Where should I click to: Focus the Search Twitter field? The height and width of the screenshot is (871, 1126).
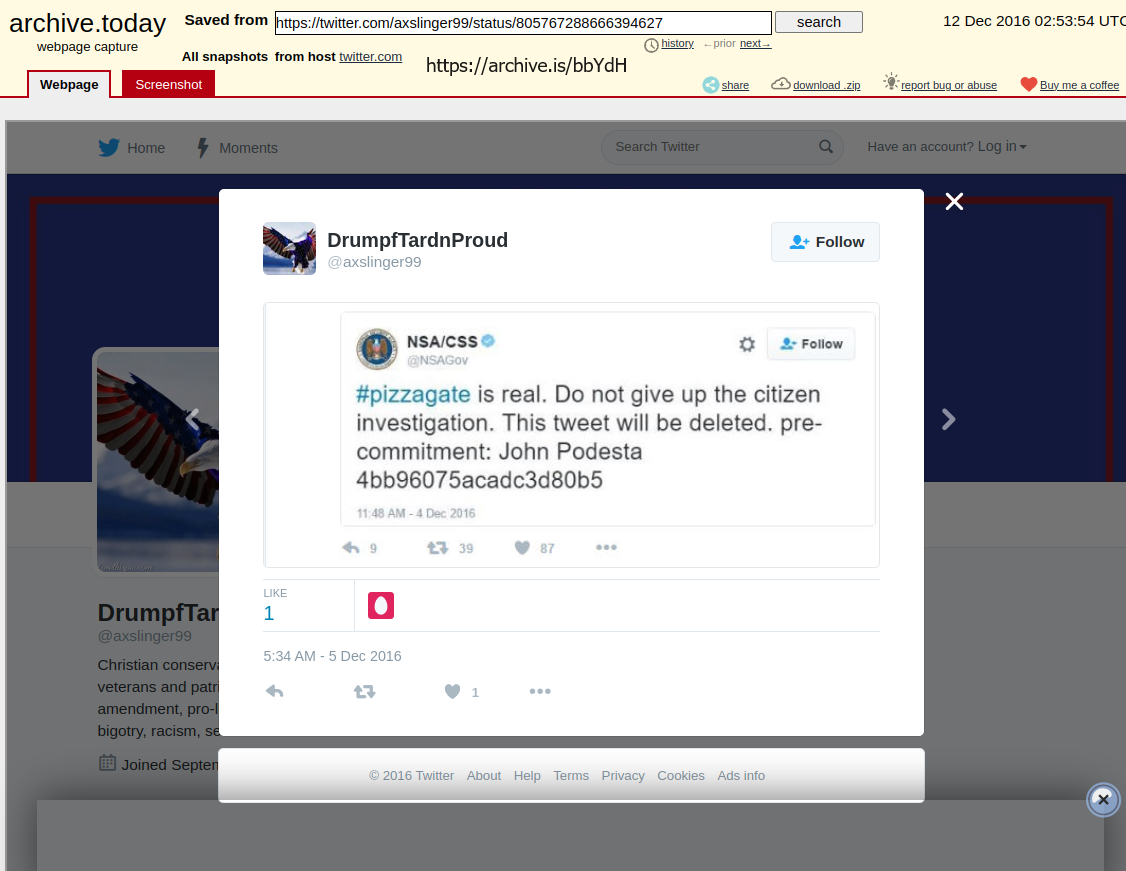[x=722, y=146]
